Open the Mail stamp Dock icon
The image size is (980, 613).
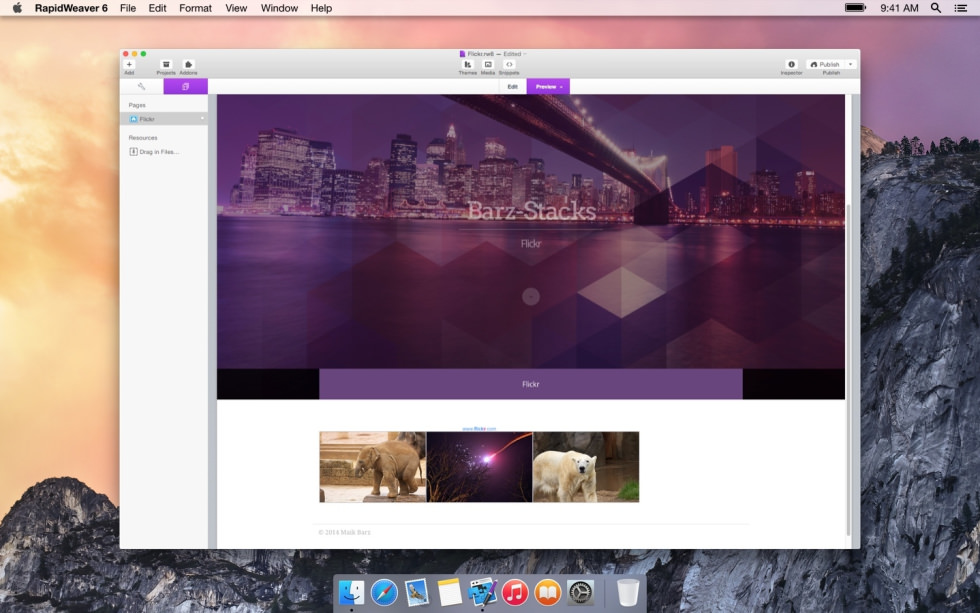(x=416, y=592)
